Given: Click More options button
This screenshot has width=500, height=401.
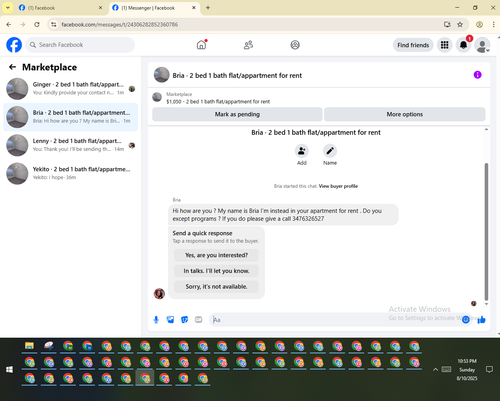Looking at the screenshot, I should point(405,114).
